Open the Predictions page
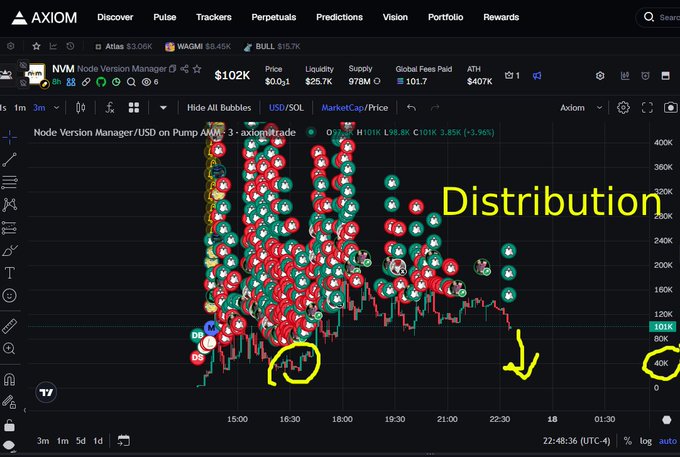This screenshot has height=457, width=680. [x=340, y=17]
